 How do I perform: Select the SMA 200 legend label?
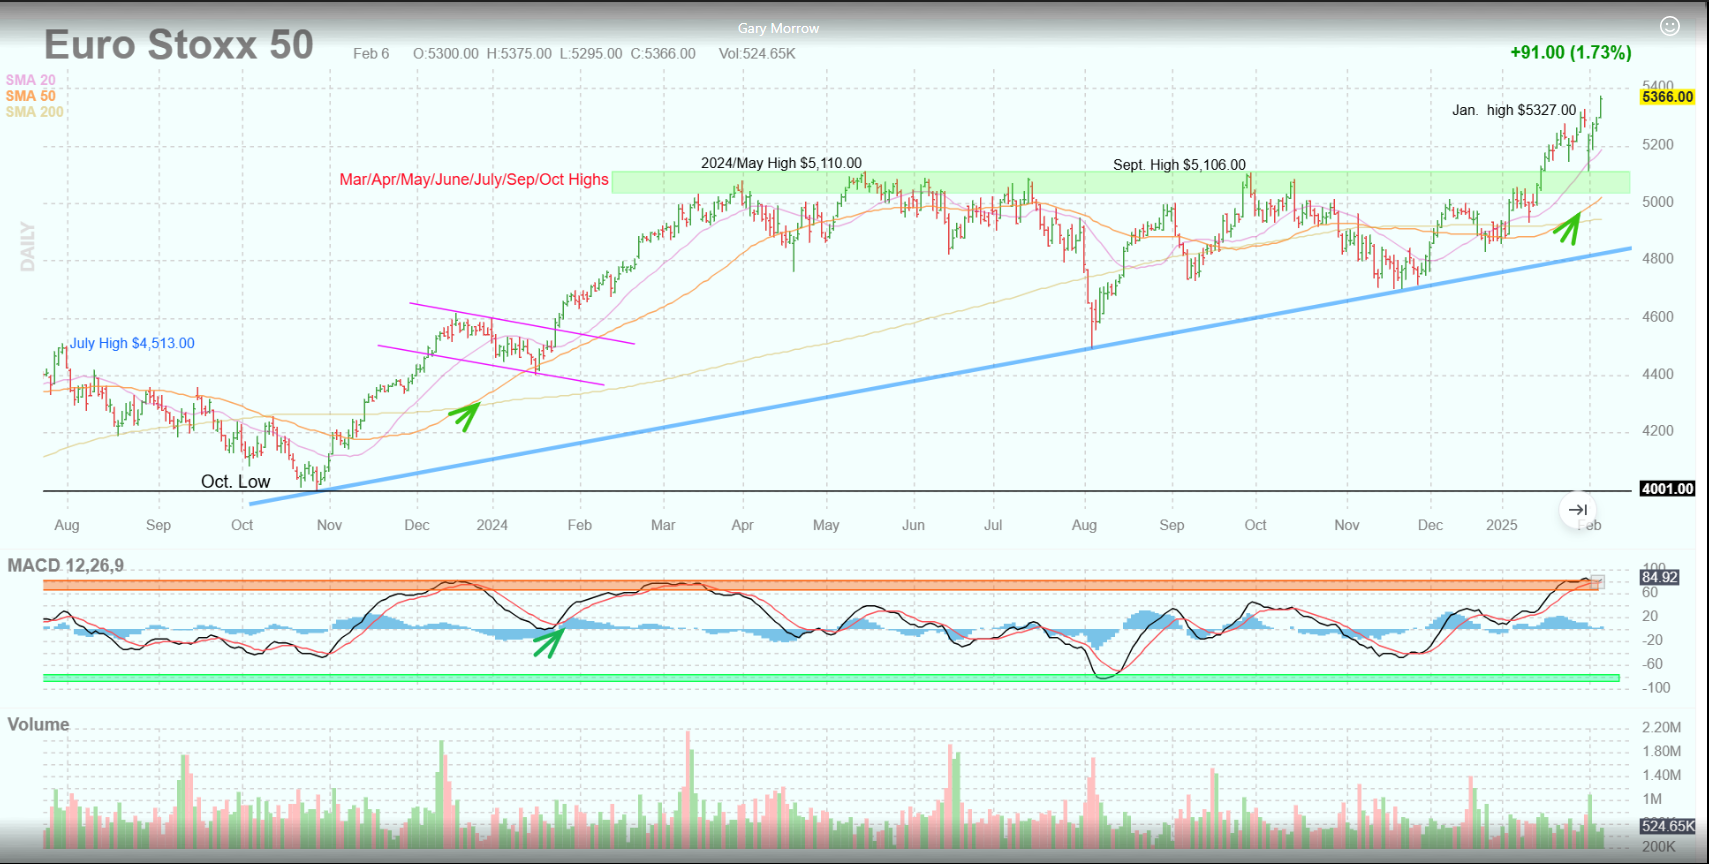(x=34, y=112)
